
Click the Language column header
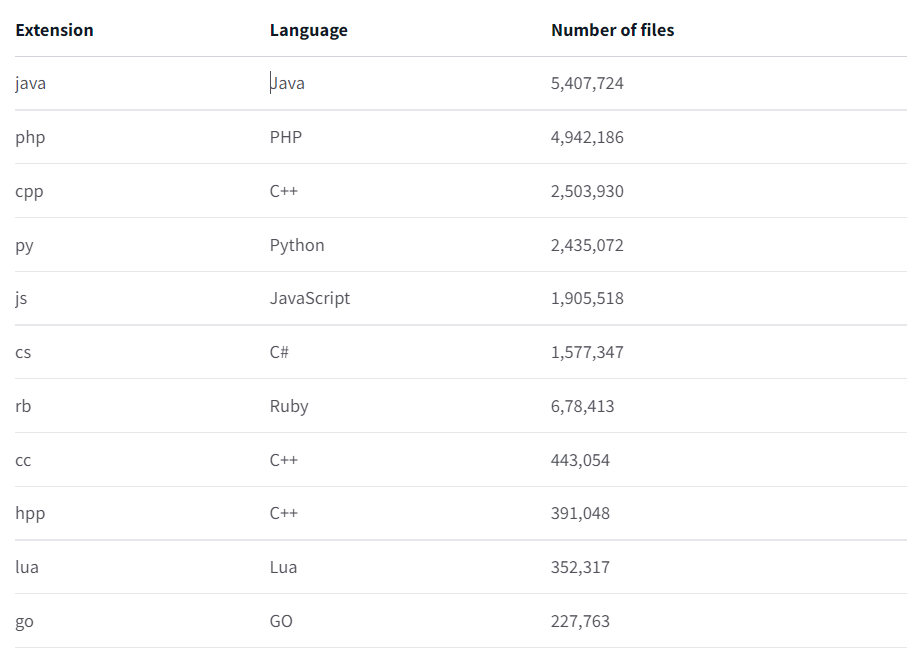[x=309, y=30]
